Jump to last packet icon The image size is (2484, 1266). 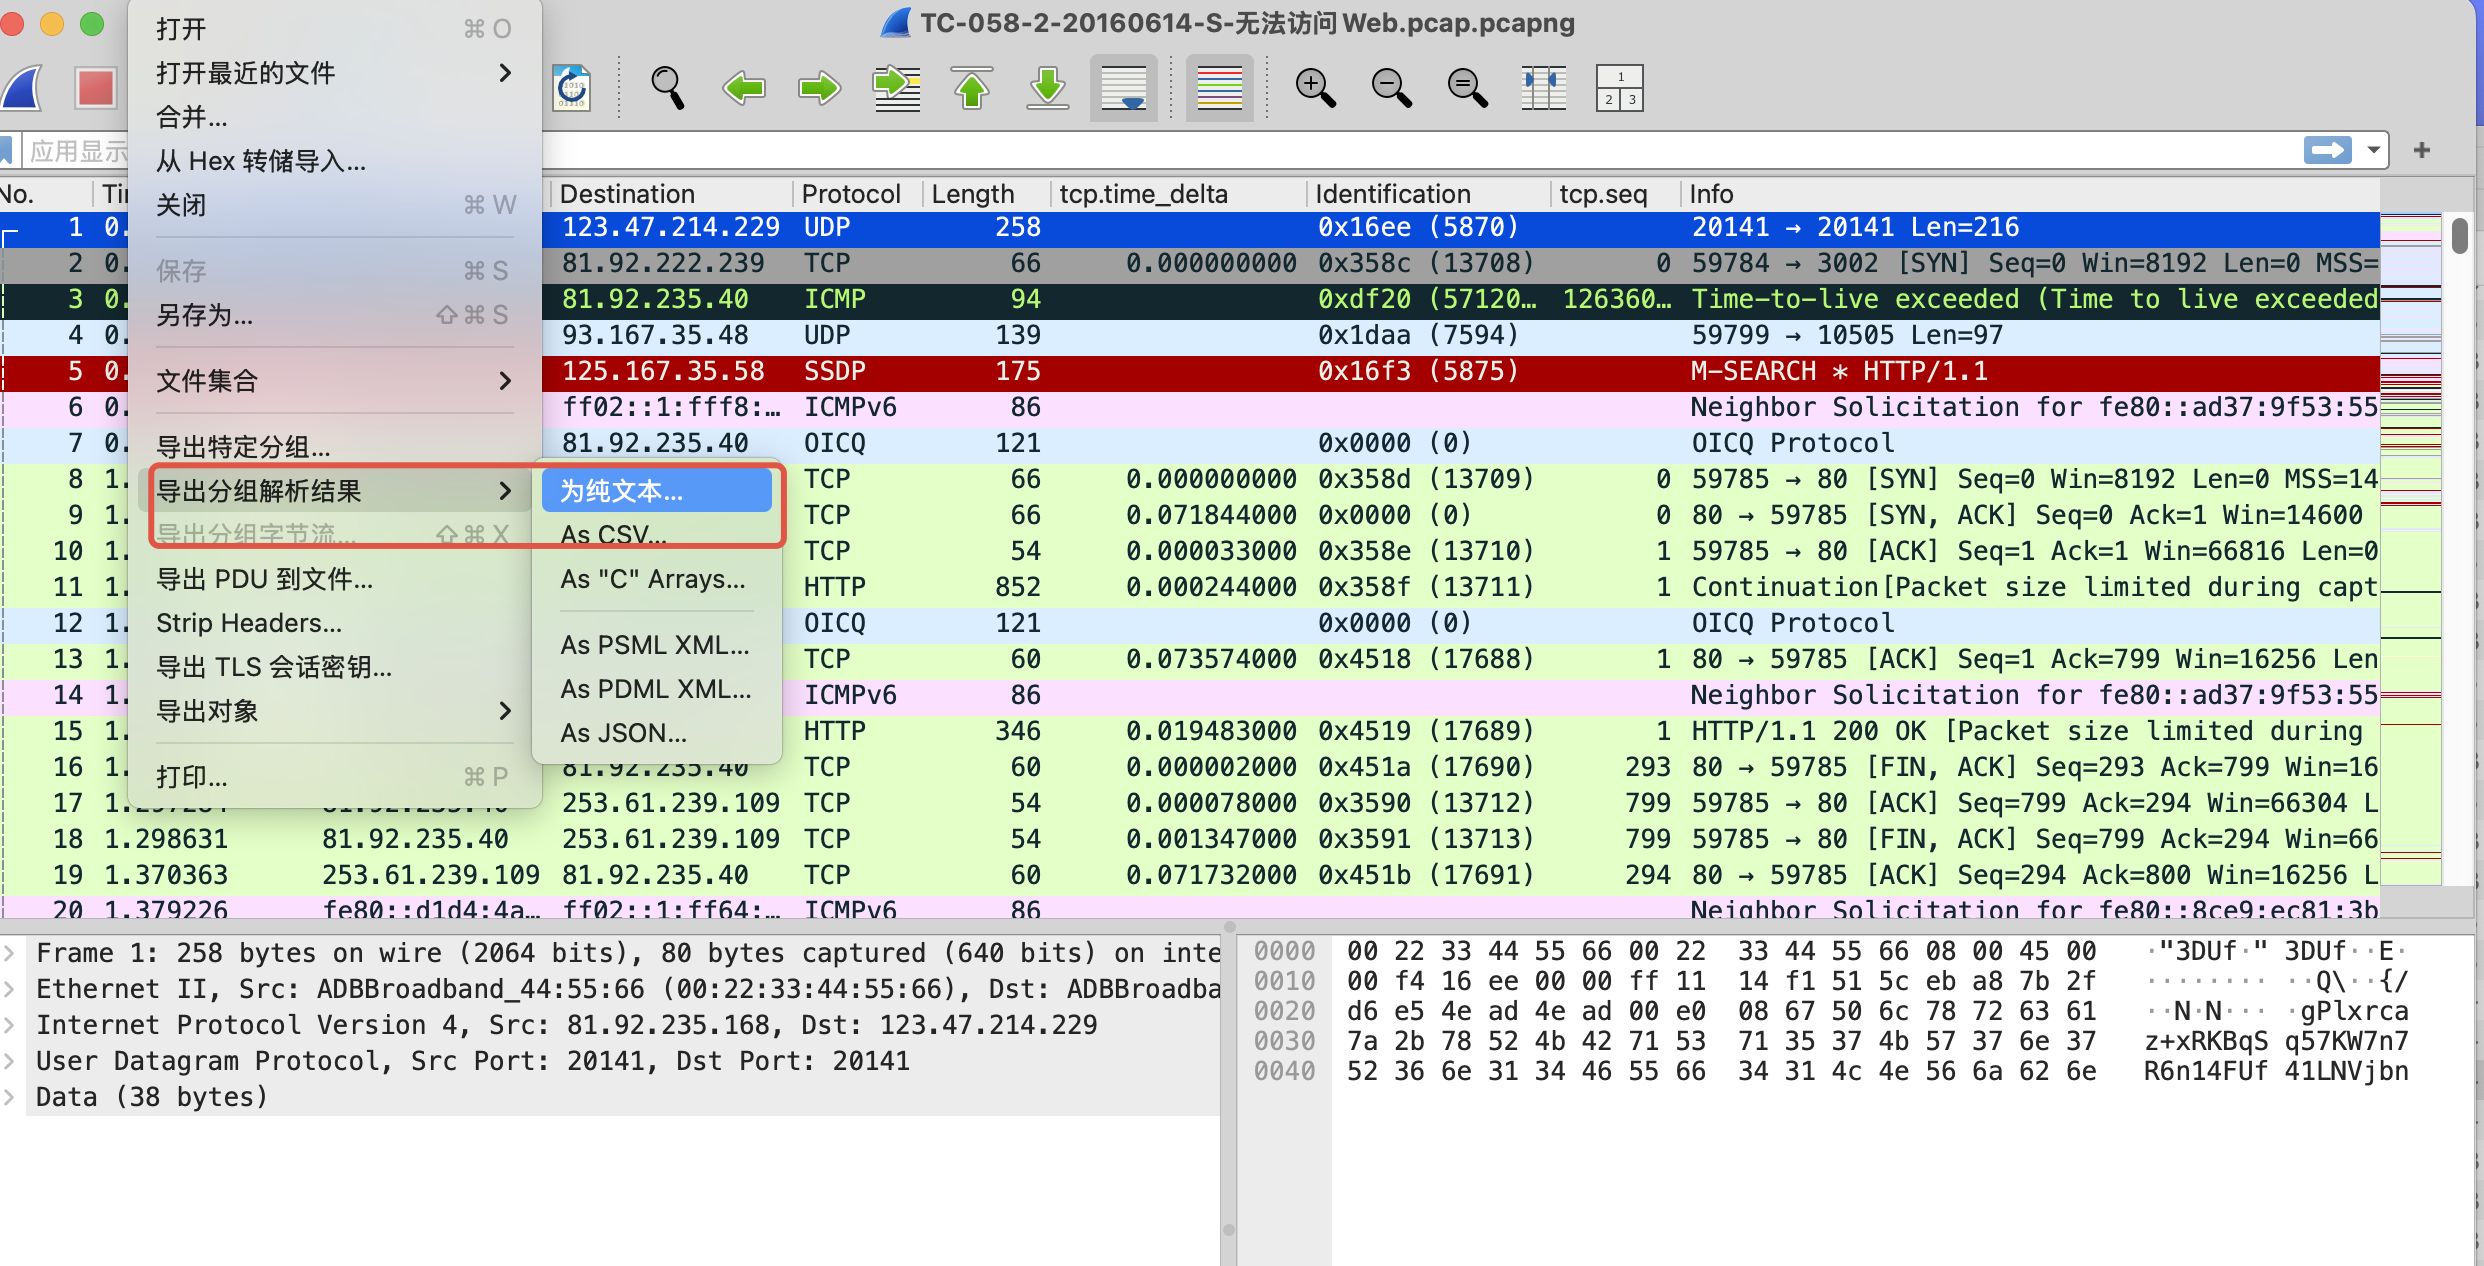(1047, 88)
